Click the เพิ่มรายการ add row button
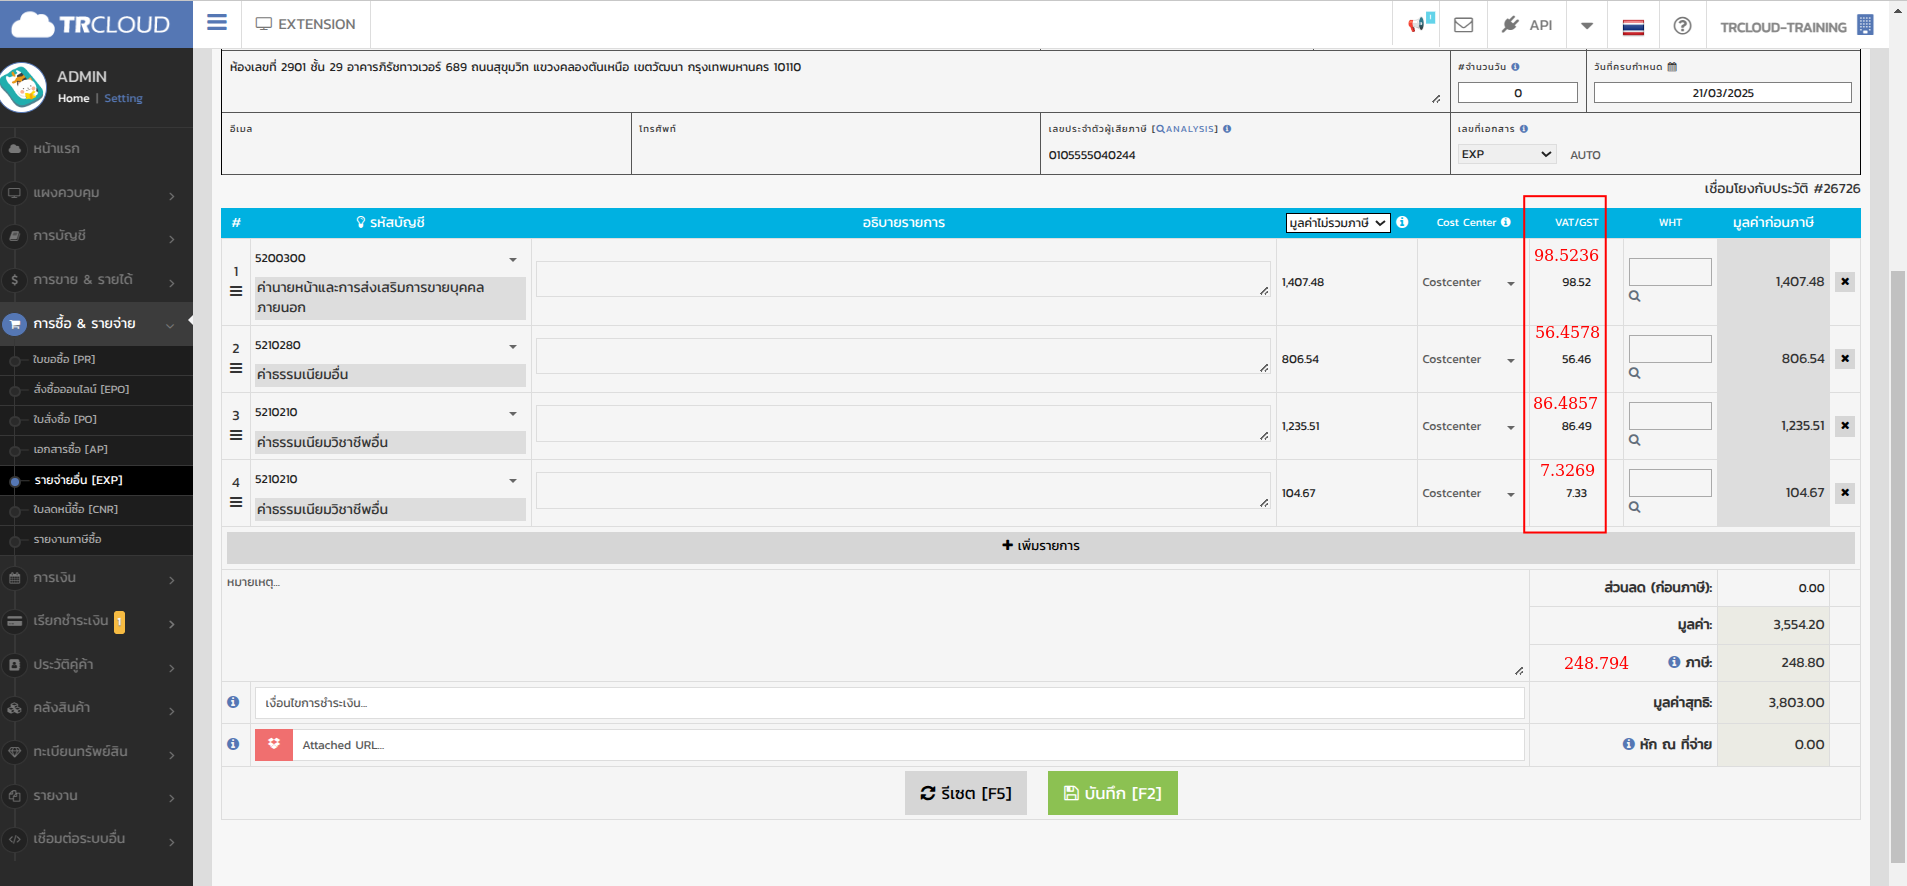The width and height of the screenshot is (1907, 886). click(x=1040, y=546)
